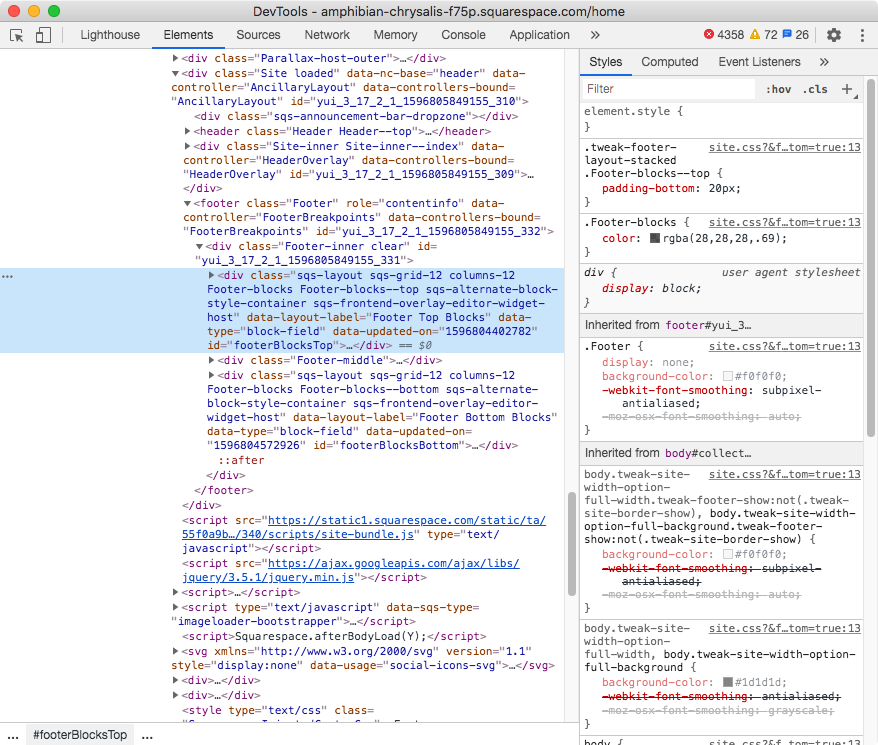The height and width of the screenshot is (745, 878).
Task: Click the red error count icon
Action: 709,35
